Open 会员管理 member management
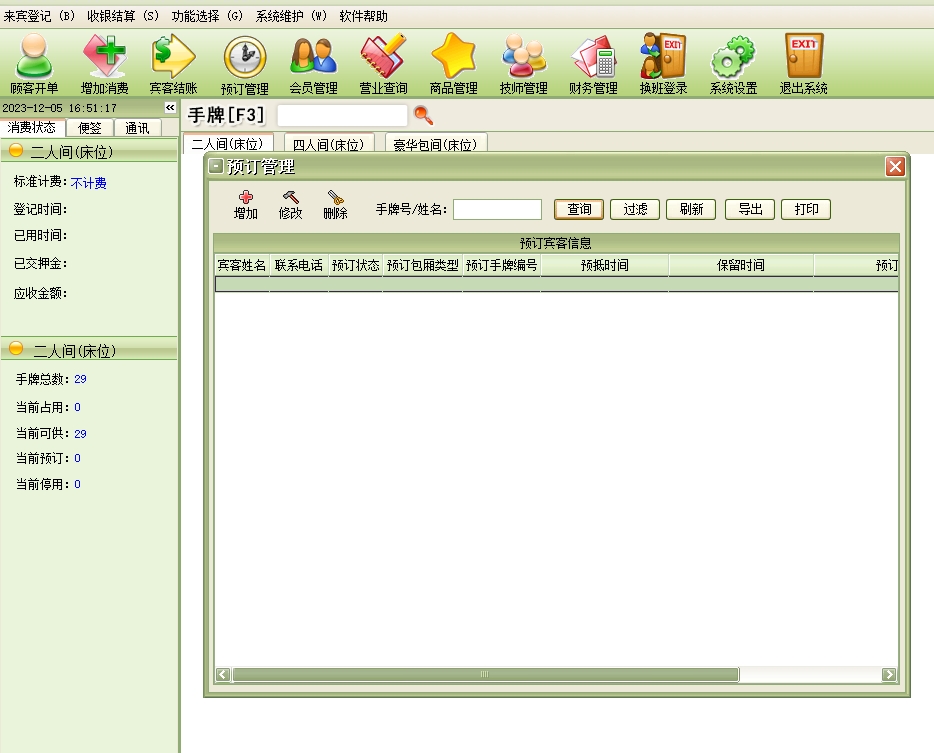The width and height of the screenshot is (934, 753). 313,64
